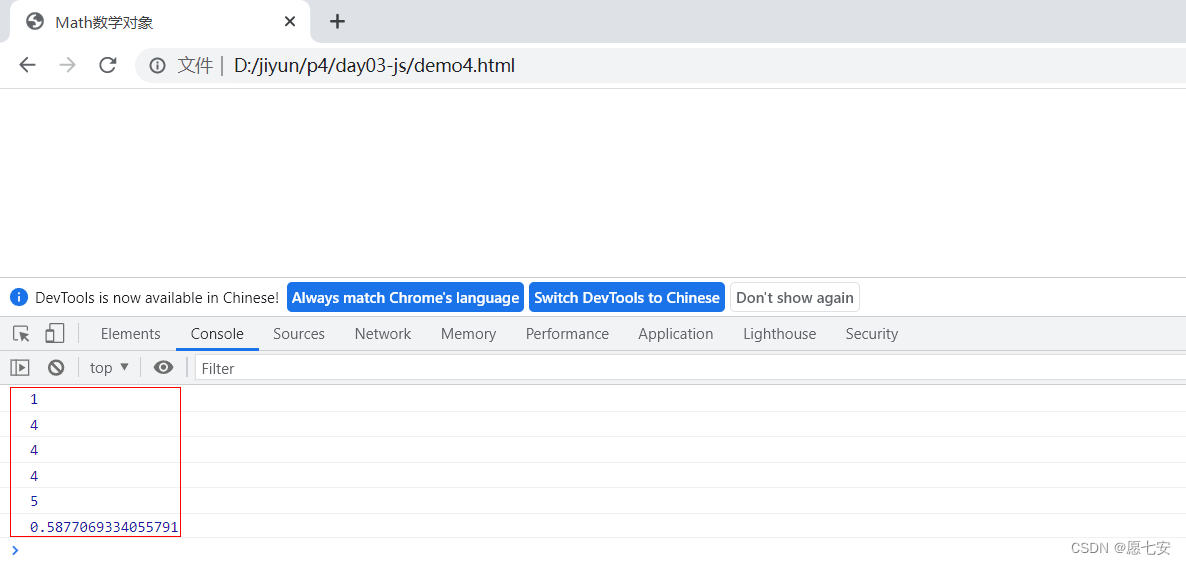Click Don't show again
Viewport: 1186px width, 565px height.
pyautogui.click(x=795, y=297)
